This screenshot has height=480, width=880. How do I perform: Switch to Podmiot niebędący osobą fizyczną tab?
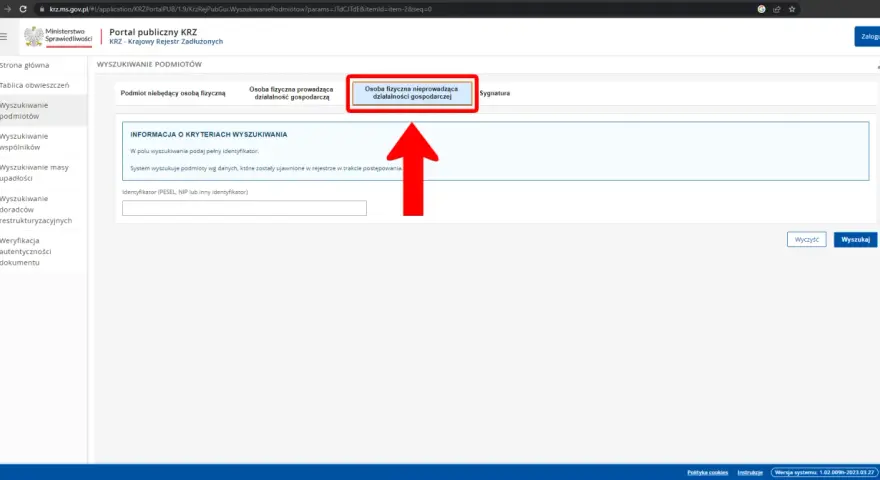(173, 93)
